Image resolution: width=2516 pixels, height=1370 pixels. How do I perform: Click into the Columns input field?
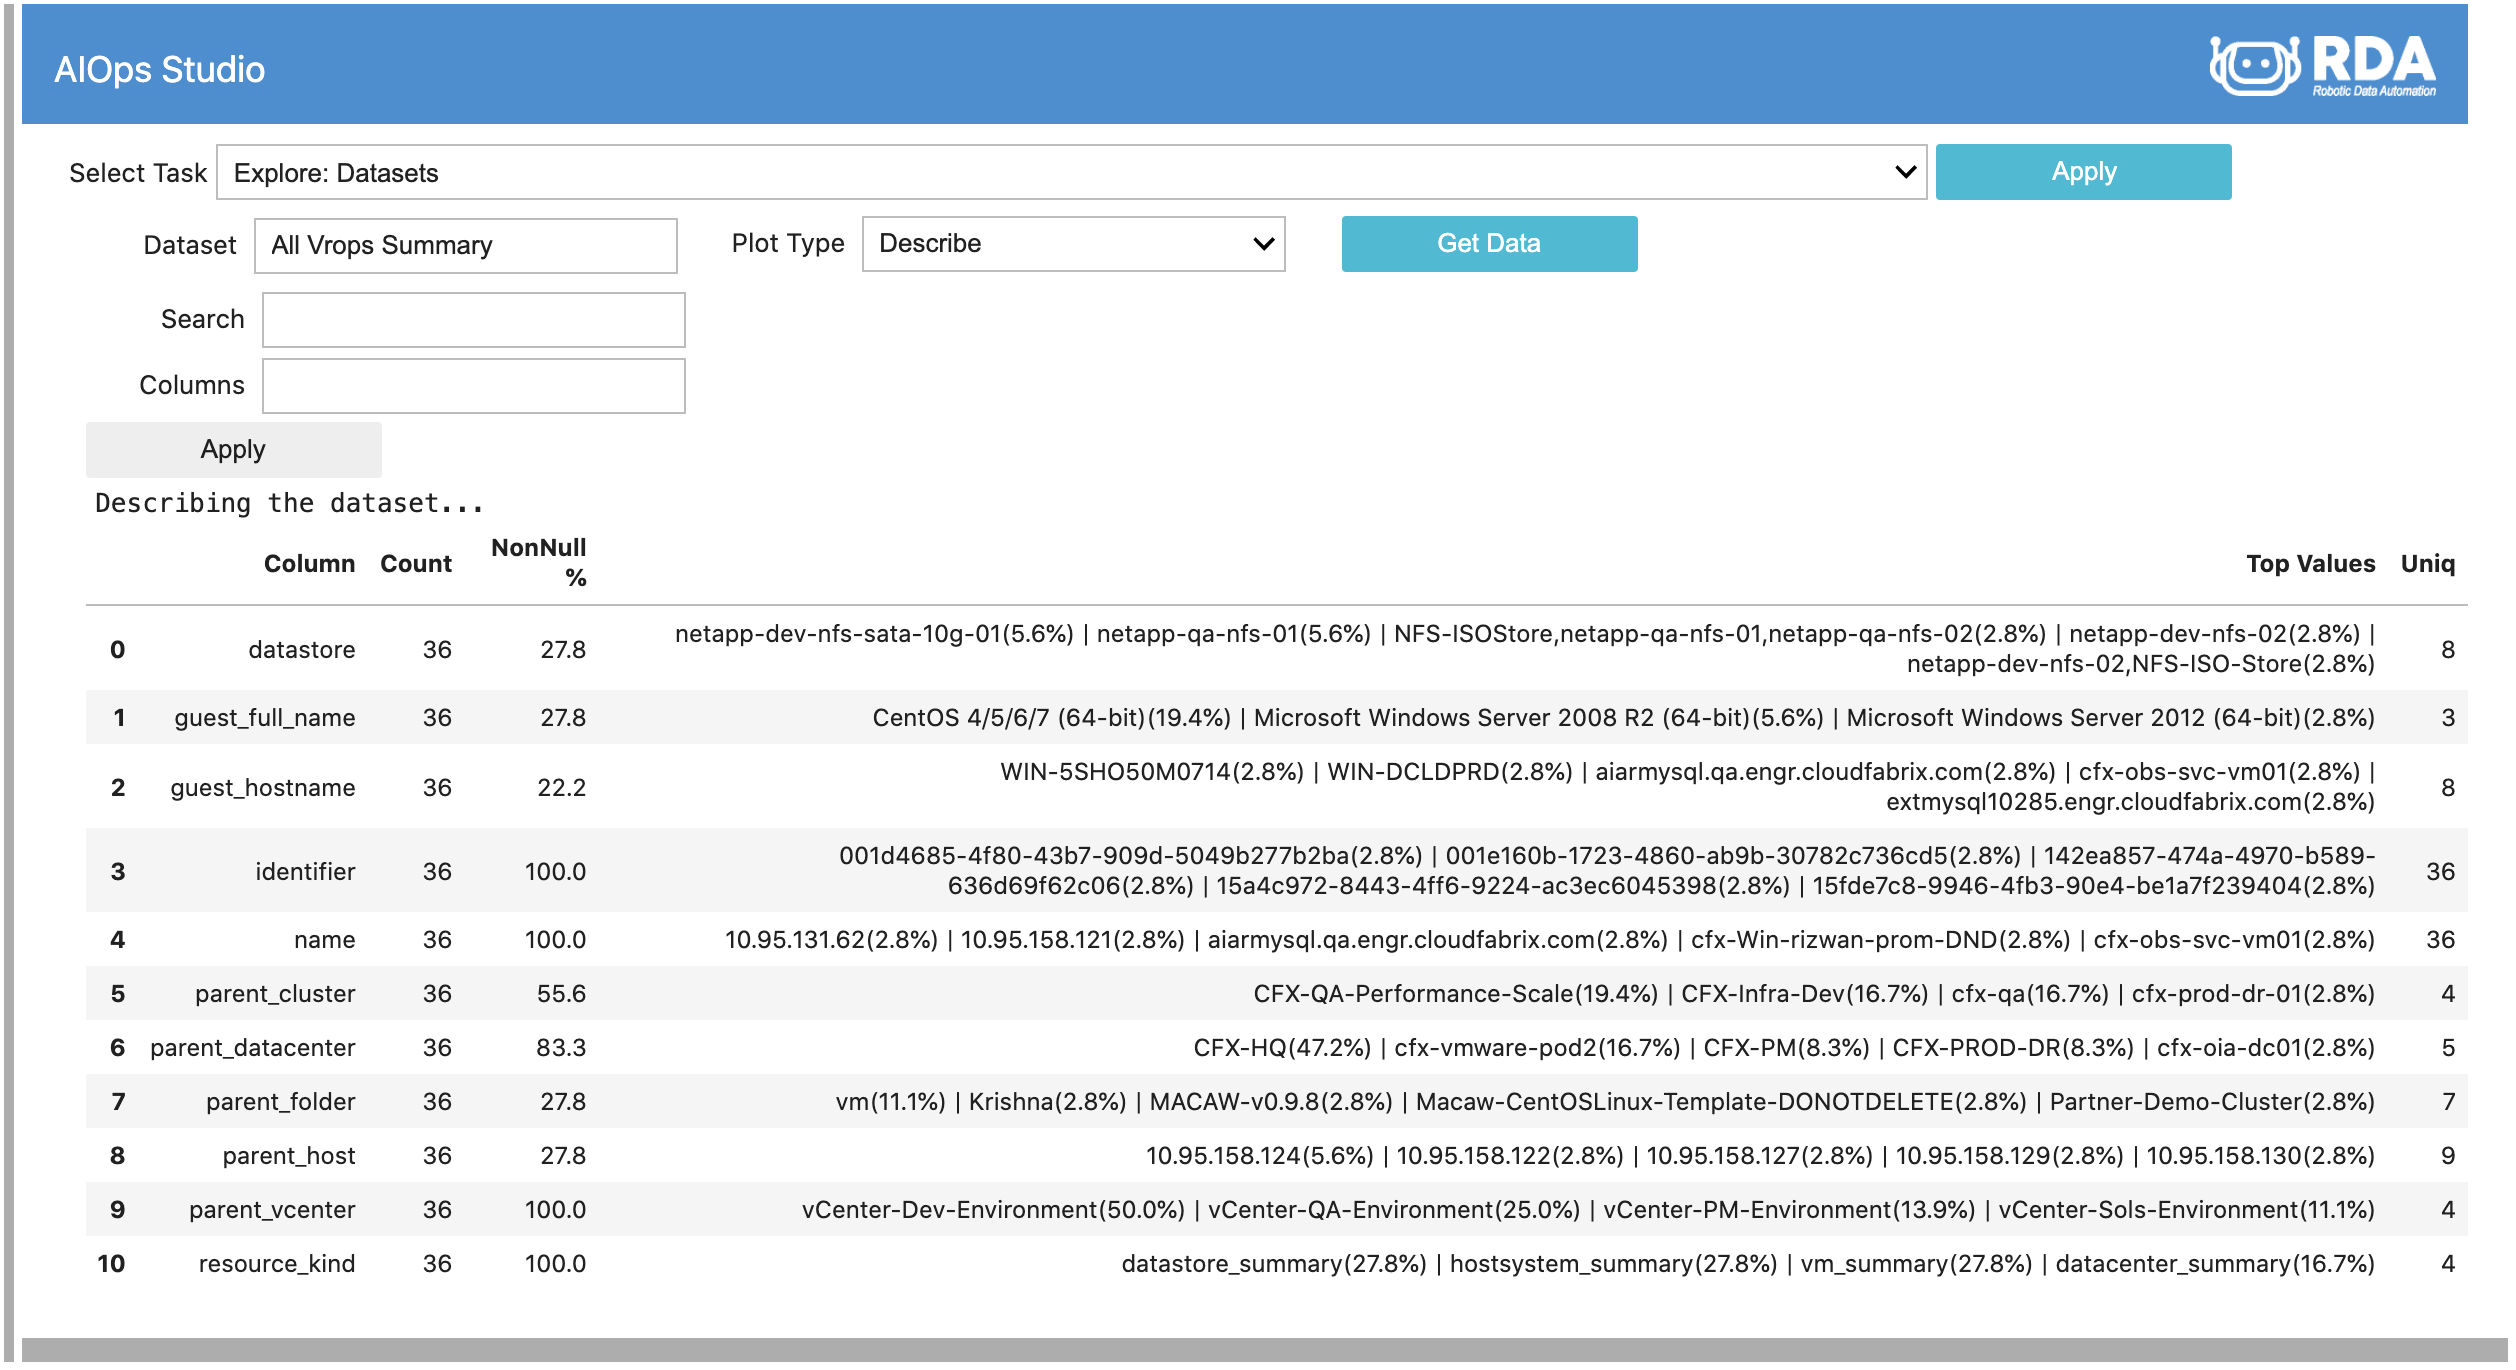coord(473,385)
